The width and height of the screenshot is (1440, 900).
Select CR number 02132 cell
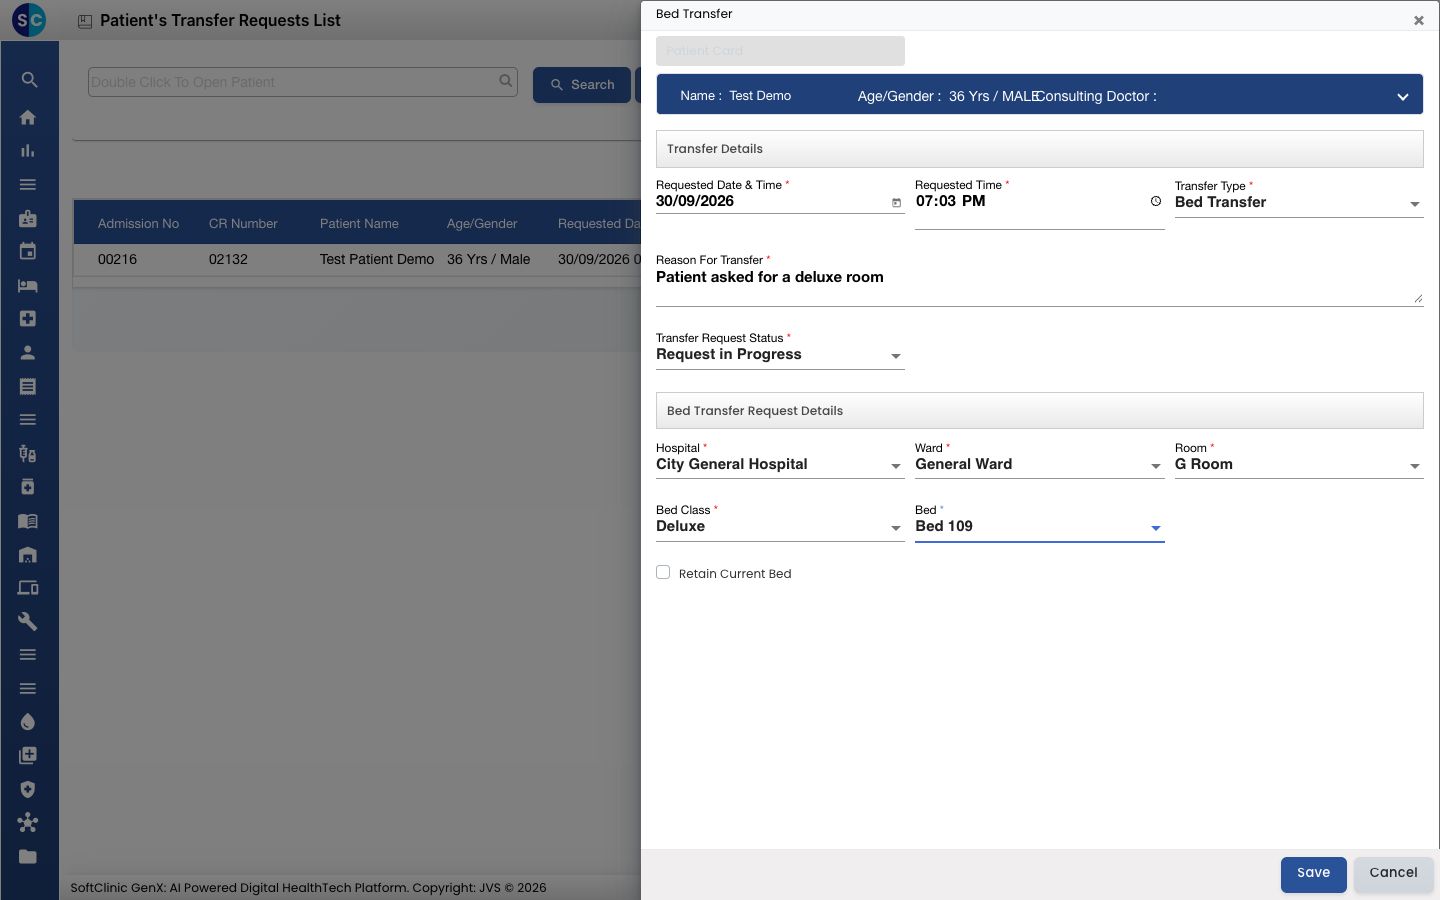click(228, 259)
